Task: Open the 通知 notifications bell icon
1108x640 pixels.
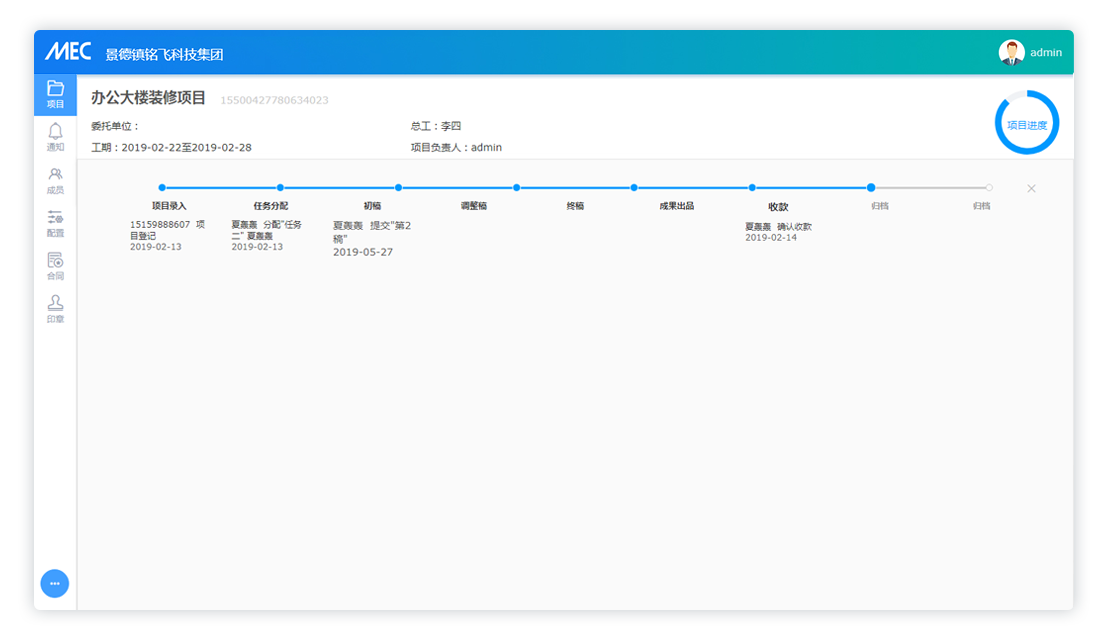Action: [x=55, y=137]
